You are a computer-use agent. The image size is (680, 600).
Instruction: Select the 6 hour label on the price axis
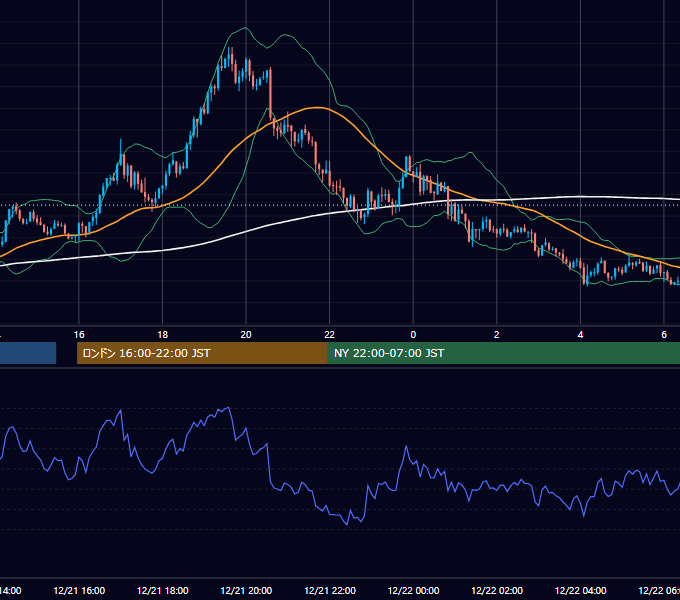664,335
